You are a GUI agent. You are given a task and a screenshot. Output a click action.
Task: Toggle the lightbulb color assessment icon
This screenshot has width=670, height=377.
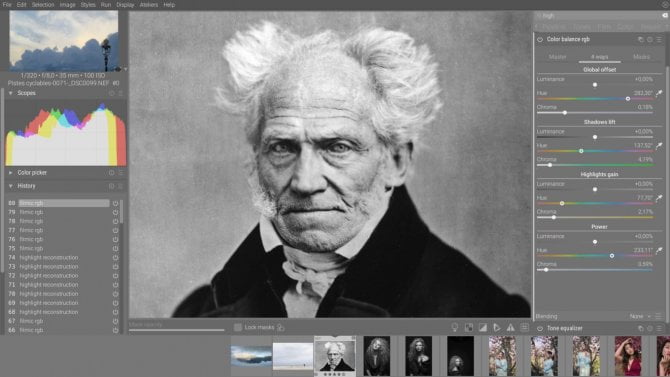point(455,327)
